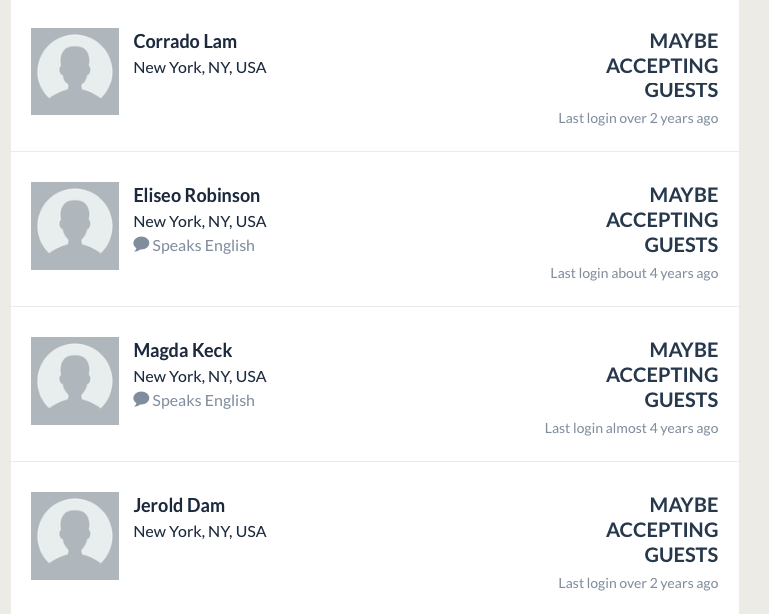Click speech bubble icon beside Eliseo's language
This screenshot has width=769, height=614.
tap(141, 245)
